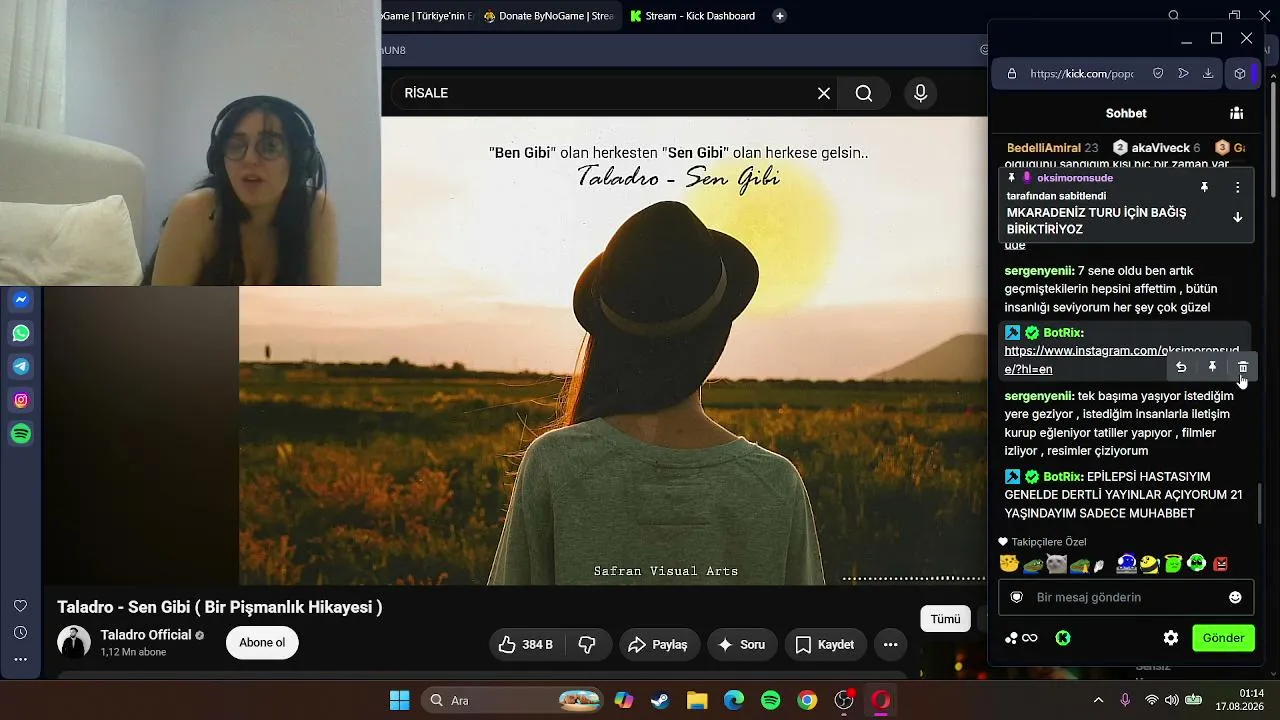Screen dimensions: 1280x720
Task: Click the Kick popout address bar
Action: coord(1081,73)
